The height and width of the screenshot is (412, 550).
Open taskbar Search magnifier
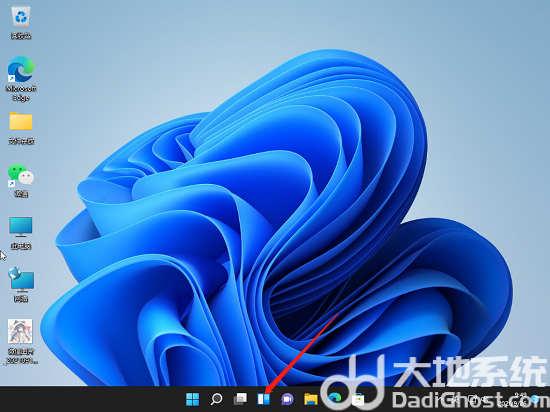[216, 399]
